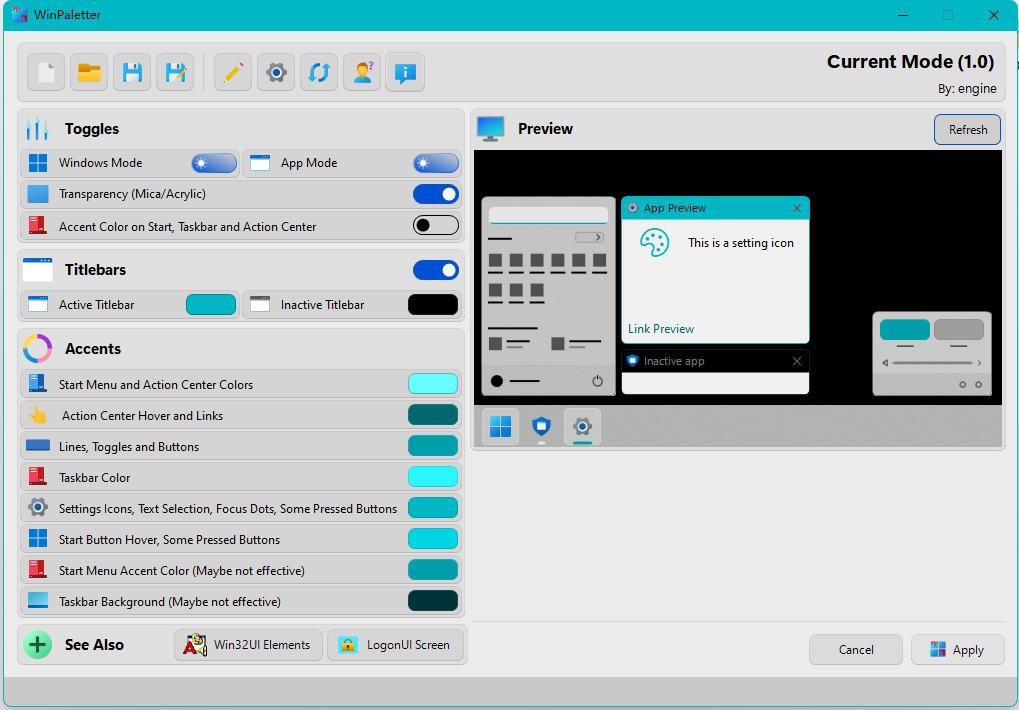Open a theme file with folder icon
1019x710 pixels.
(90, 72)
